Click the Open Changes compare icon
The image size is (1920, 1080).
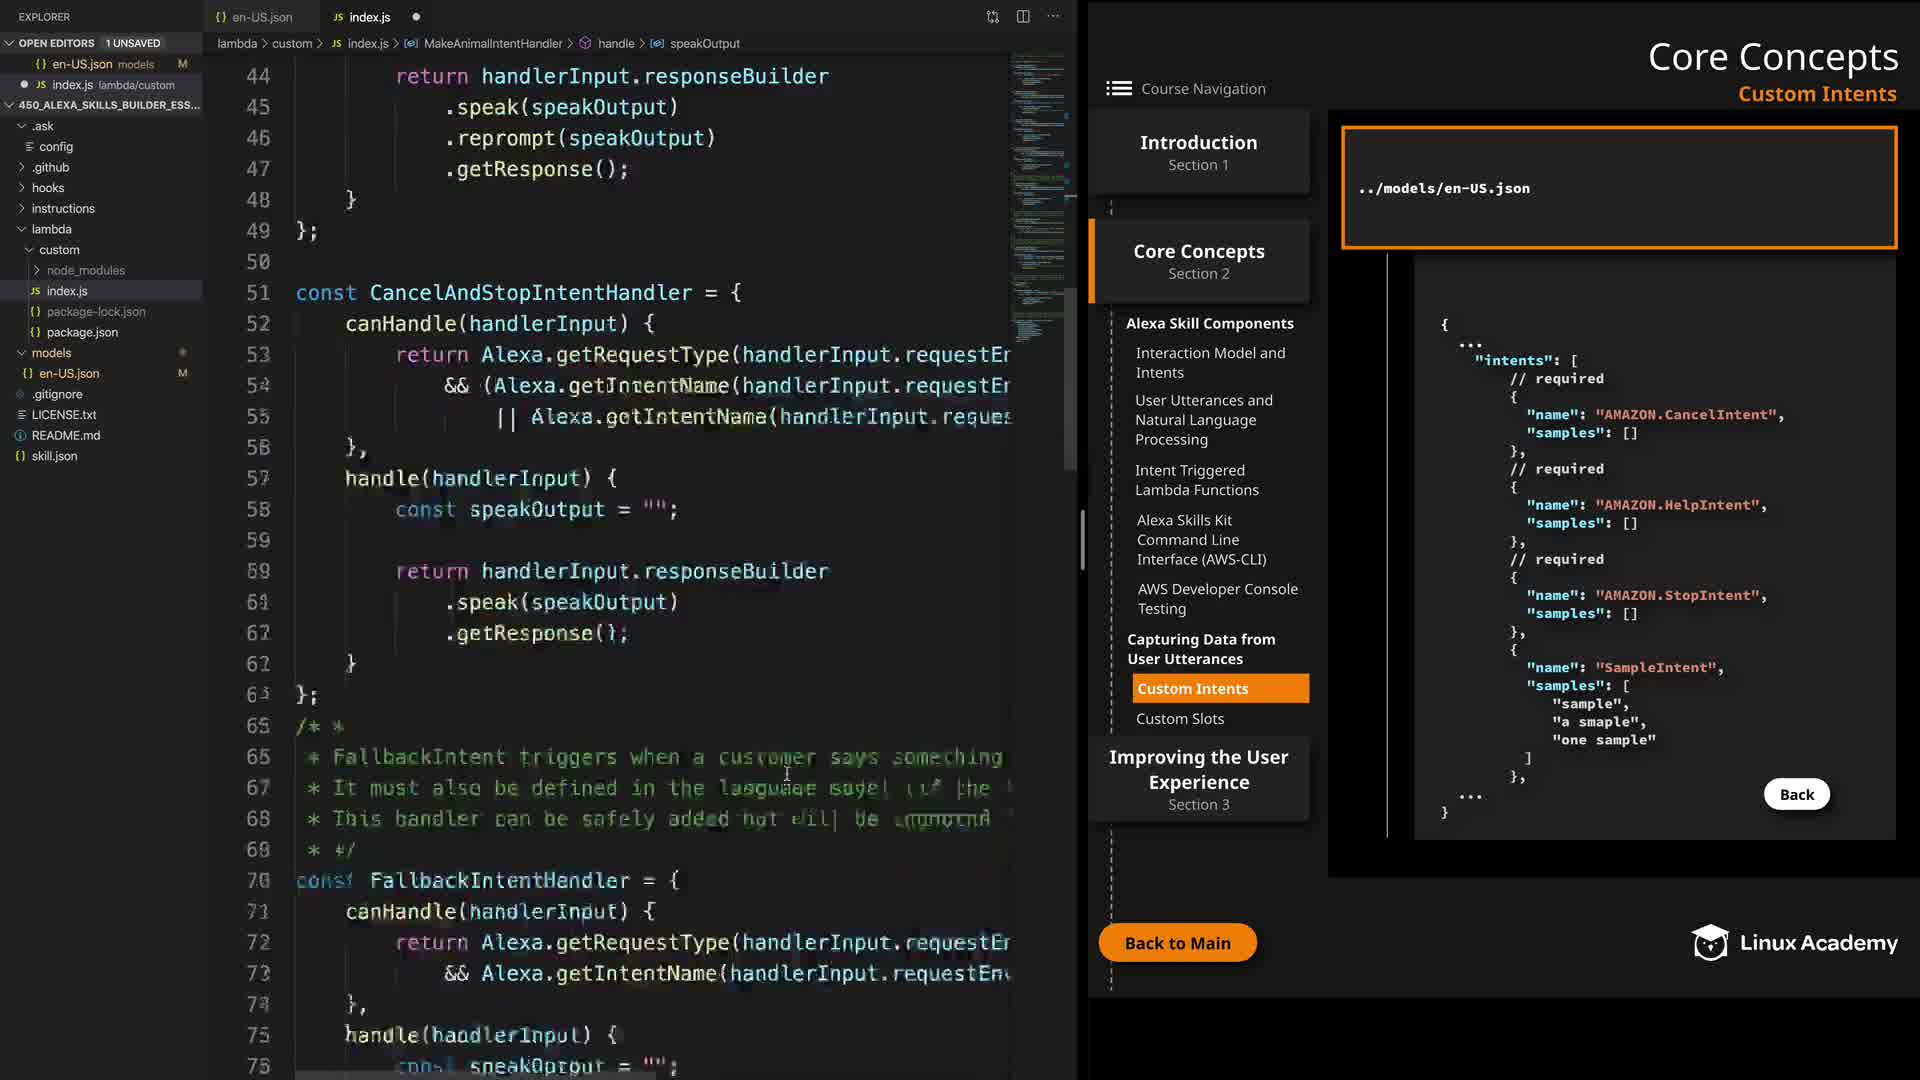(x=992, y=17)
